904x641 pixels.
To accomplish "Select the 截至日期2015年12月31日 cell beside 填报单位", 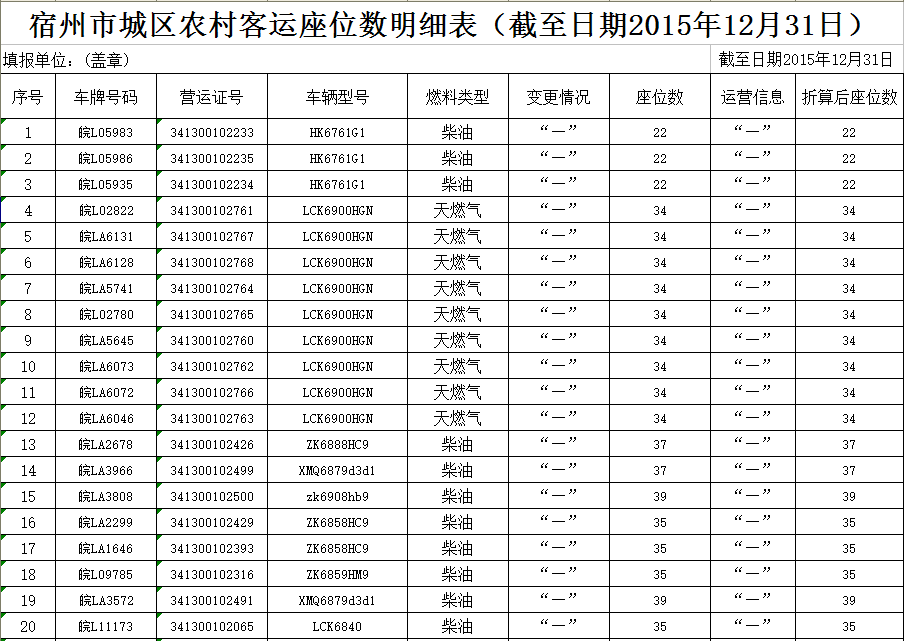I will pos(807,59).
